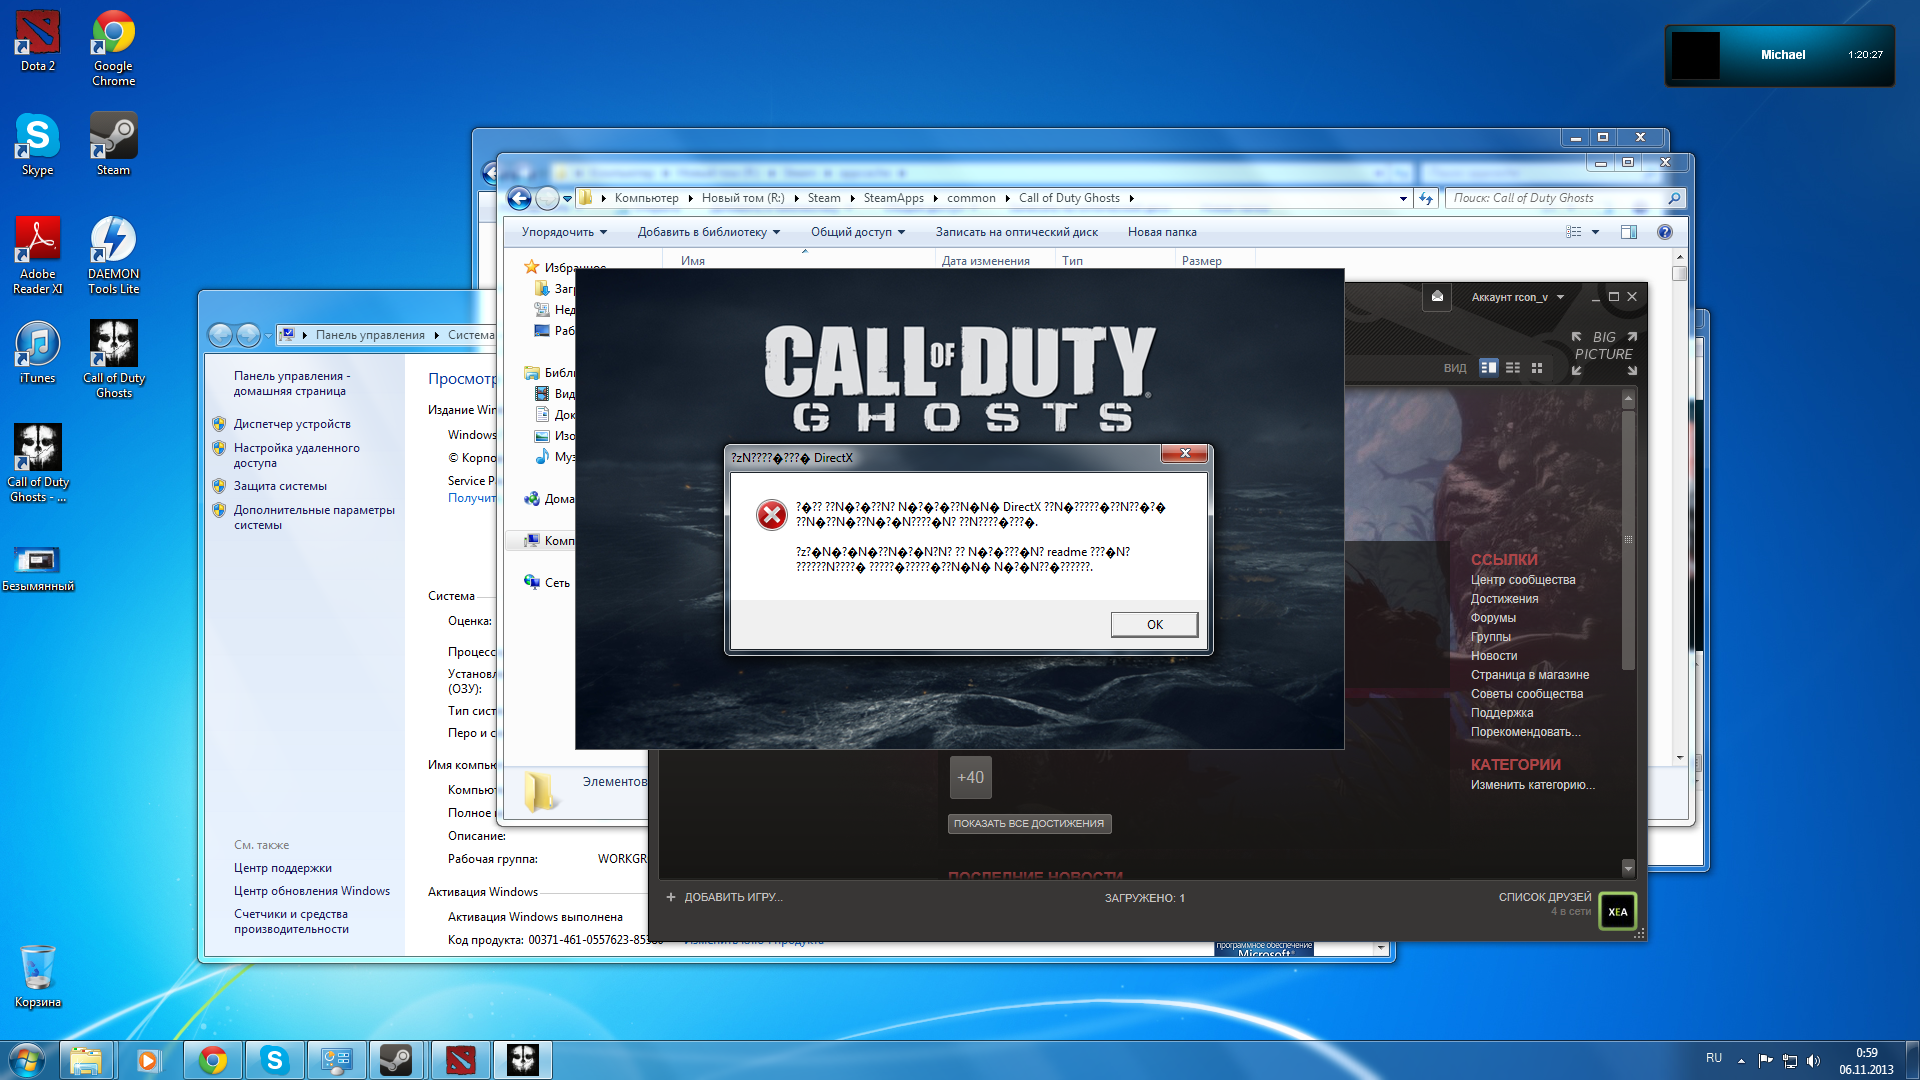Click Explorer back navigation arrow
The image size is (1920, 1080).
[x=519, y=198]
